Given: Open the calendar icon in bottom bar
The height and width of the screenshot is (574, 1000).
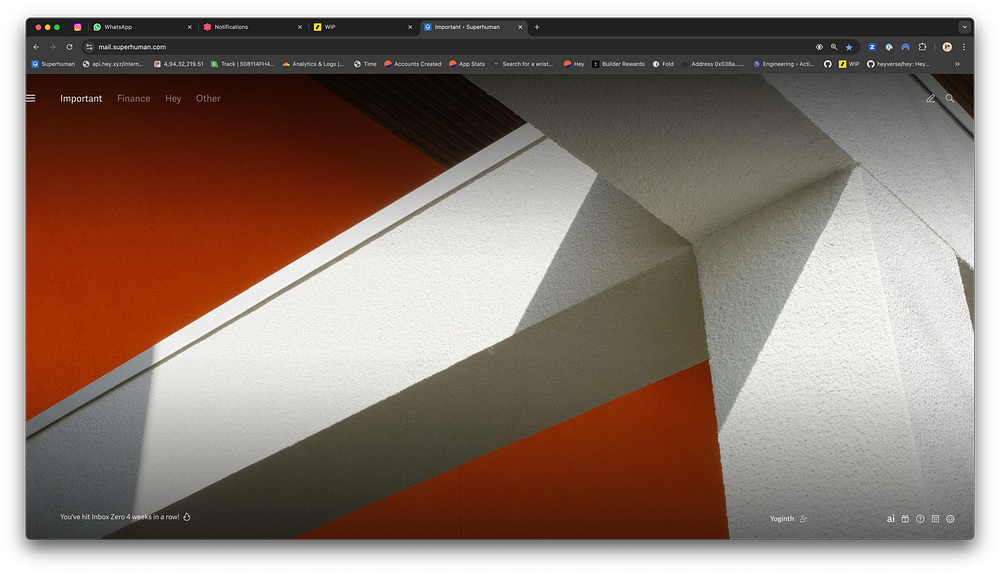Looking at the screenshot, I should pos(935,519).
